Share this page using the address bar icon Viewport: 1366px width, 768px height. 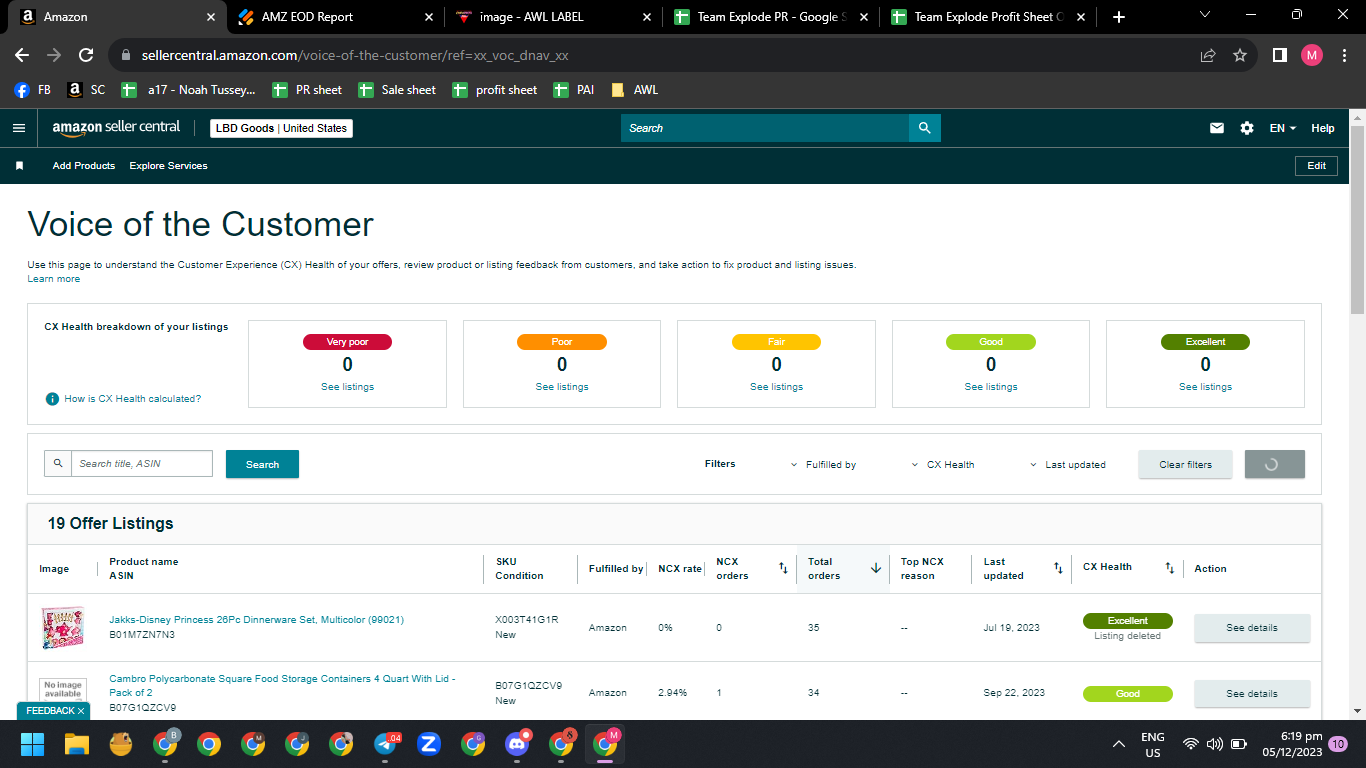[x=1208, y=56]
